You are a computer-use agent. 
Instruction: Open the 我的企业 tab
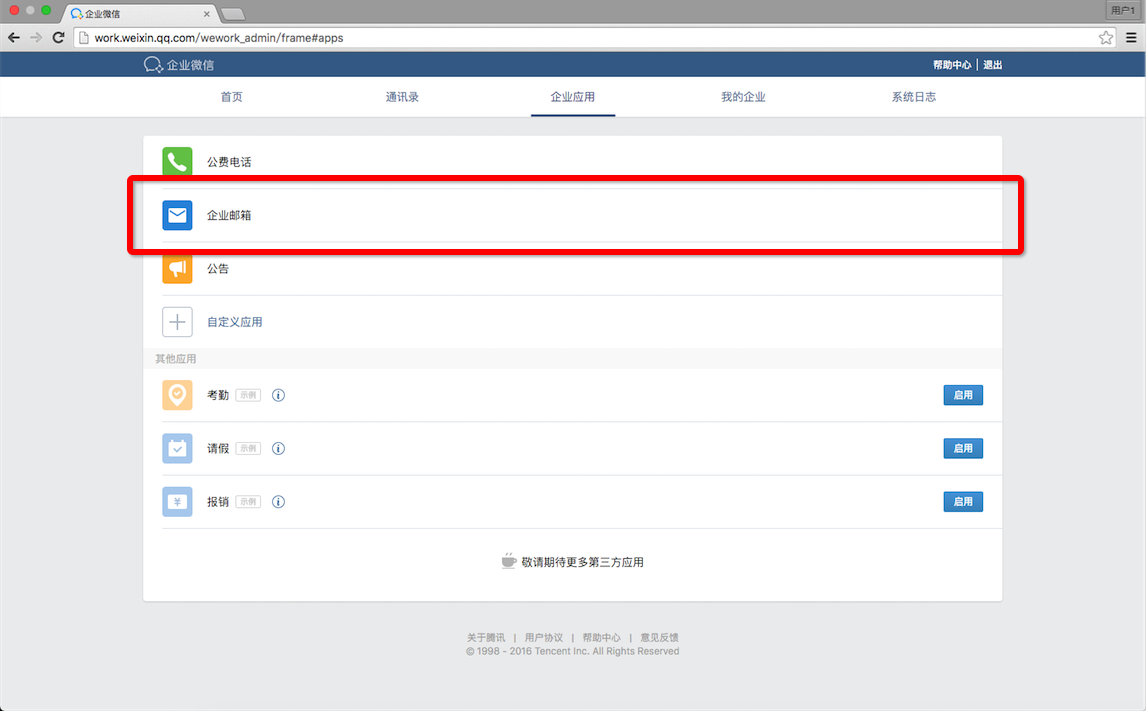pos(743,97)
